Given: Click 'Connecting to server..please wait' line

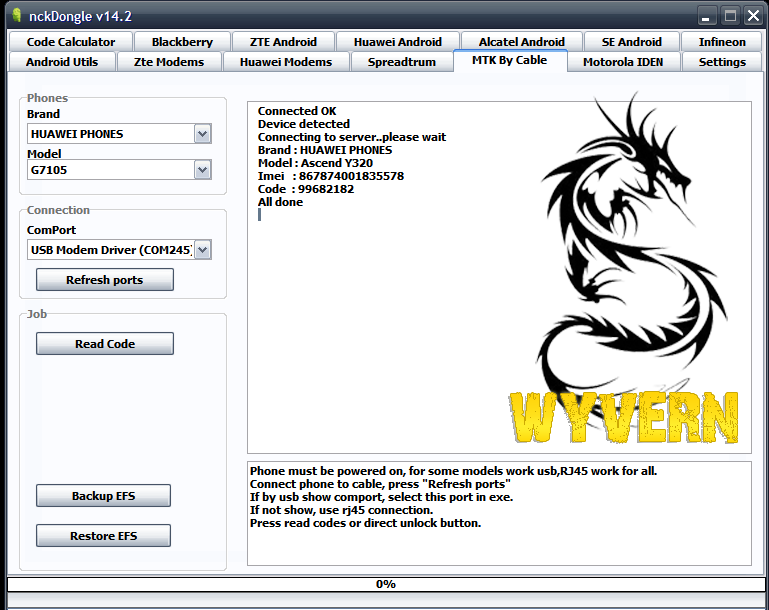Looking at the screenshot, I should pos(352,137).
